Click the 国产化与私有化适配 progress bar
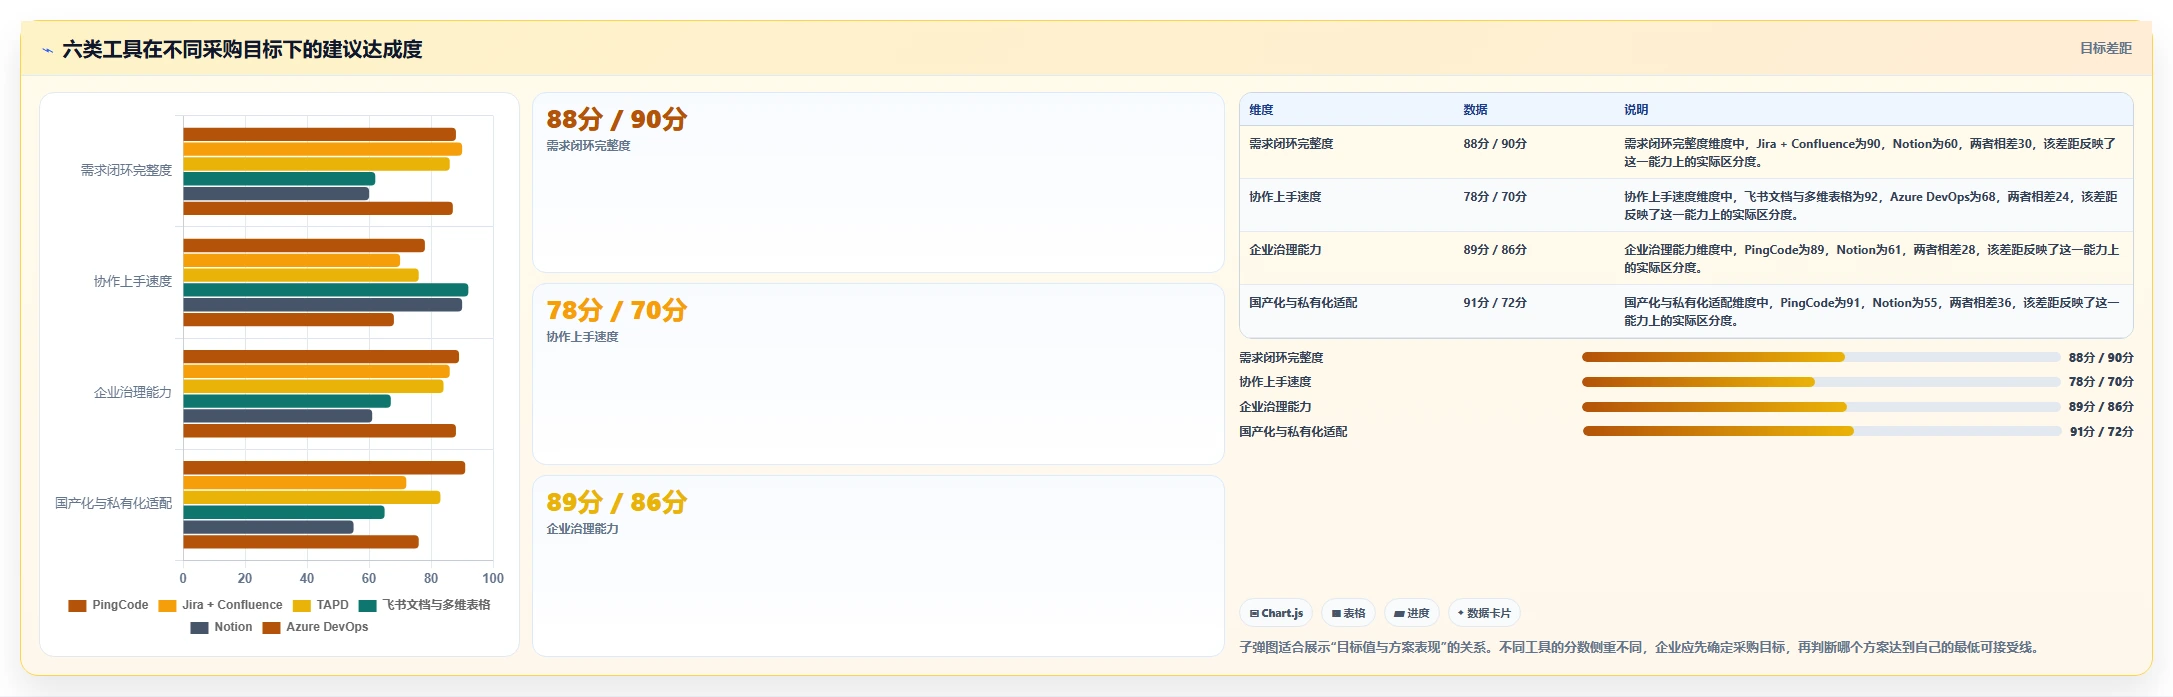 tap(1822, 431)
